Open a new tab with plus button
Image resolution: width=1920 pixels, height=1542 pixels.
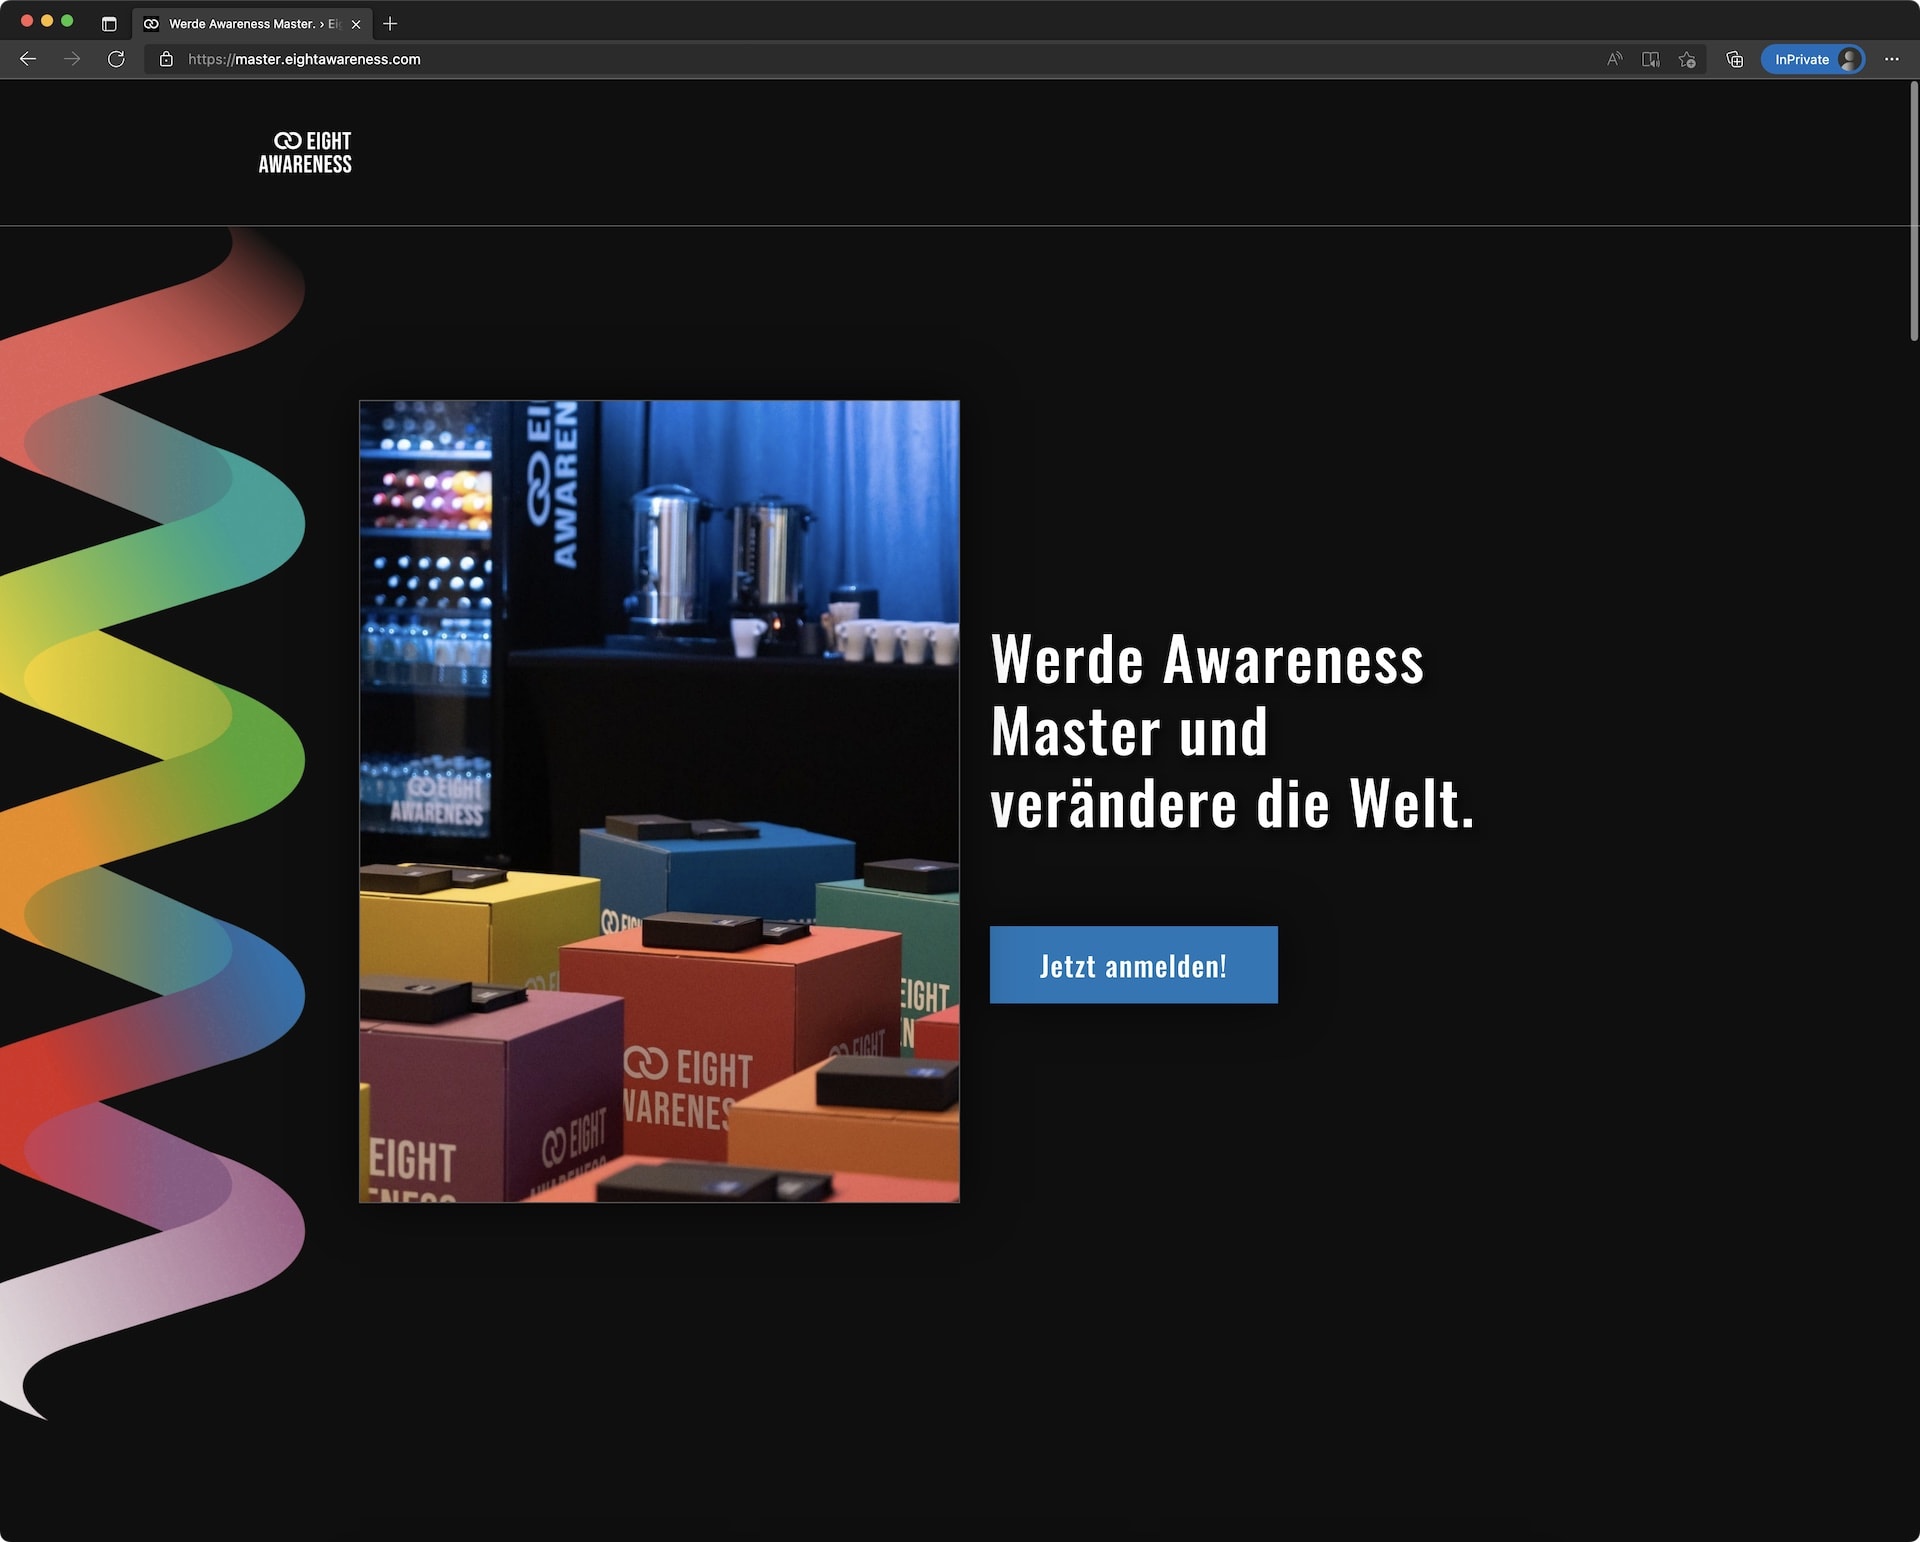pyautogui.click(x=390, y=24)
